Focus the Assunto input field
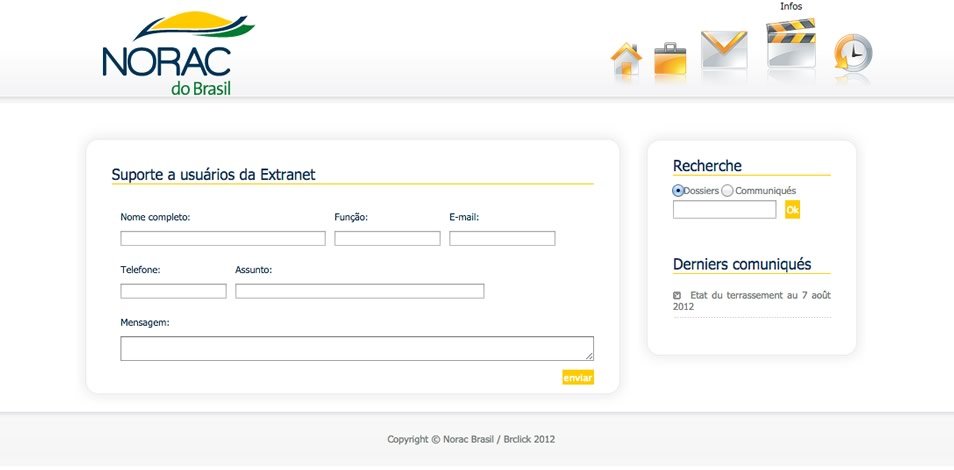954x470 pixels. [360, 291]
